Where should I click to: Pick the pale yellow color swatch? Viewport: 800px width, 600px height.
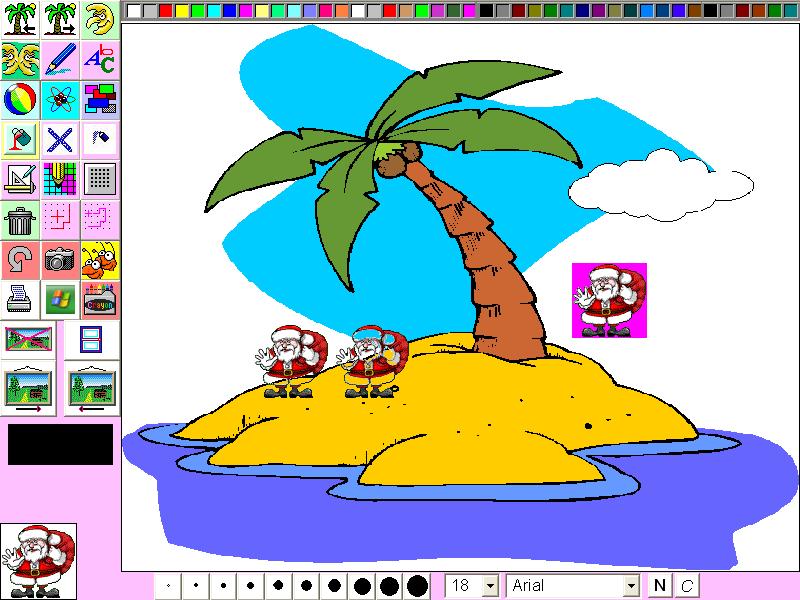pos(262,10)
